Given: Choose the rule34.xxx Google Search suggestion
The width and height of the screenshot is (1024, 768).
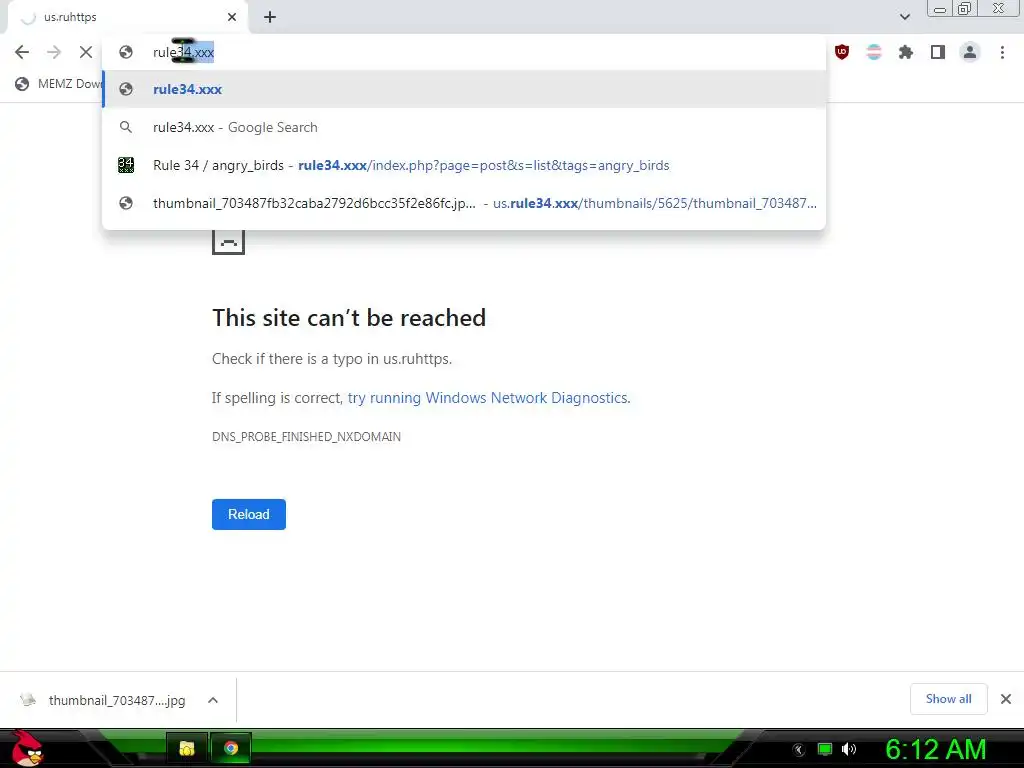Looking at the screenshot, I should click(464, 127).
